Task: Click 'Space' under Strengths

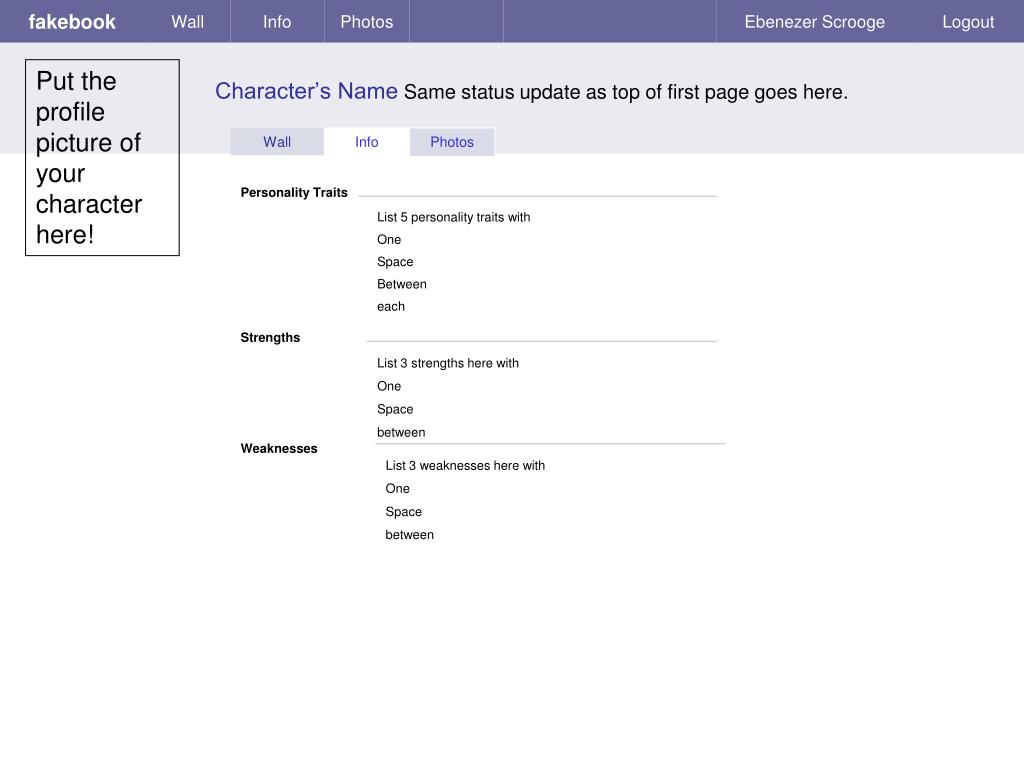Action: 395,409
